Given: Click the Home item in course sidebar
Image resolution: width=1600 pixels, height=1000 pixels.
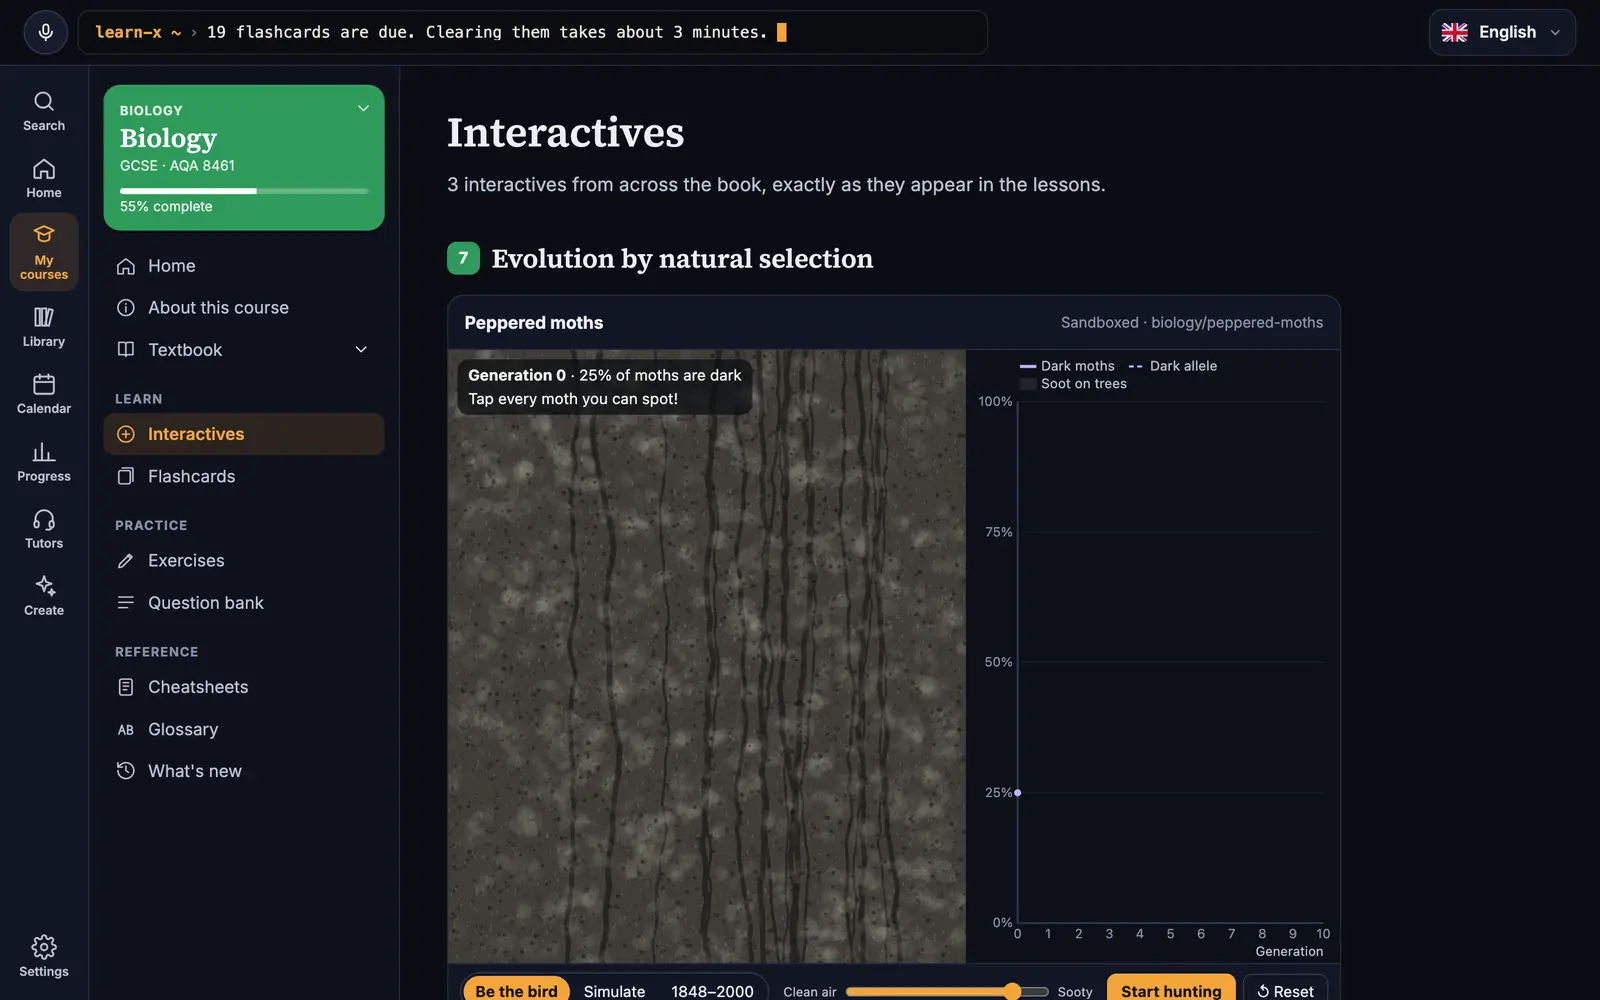Looking at the screenshot, I should [244, 266].
